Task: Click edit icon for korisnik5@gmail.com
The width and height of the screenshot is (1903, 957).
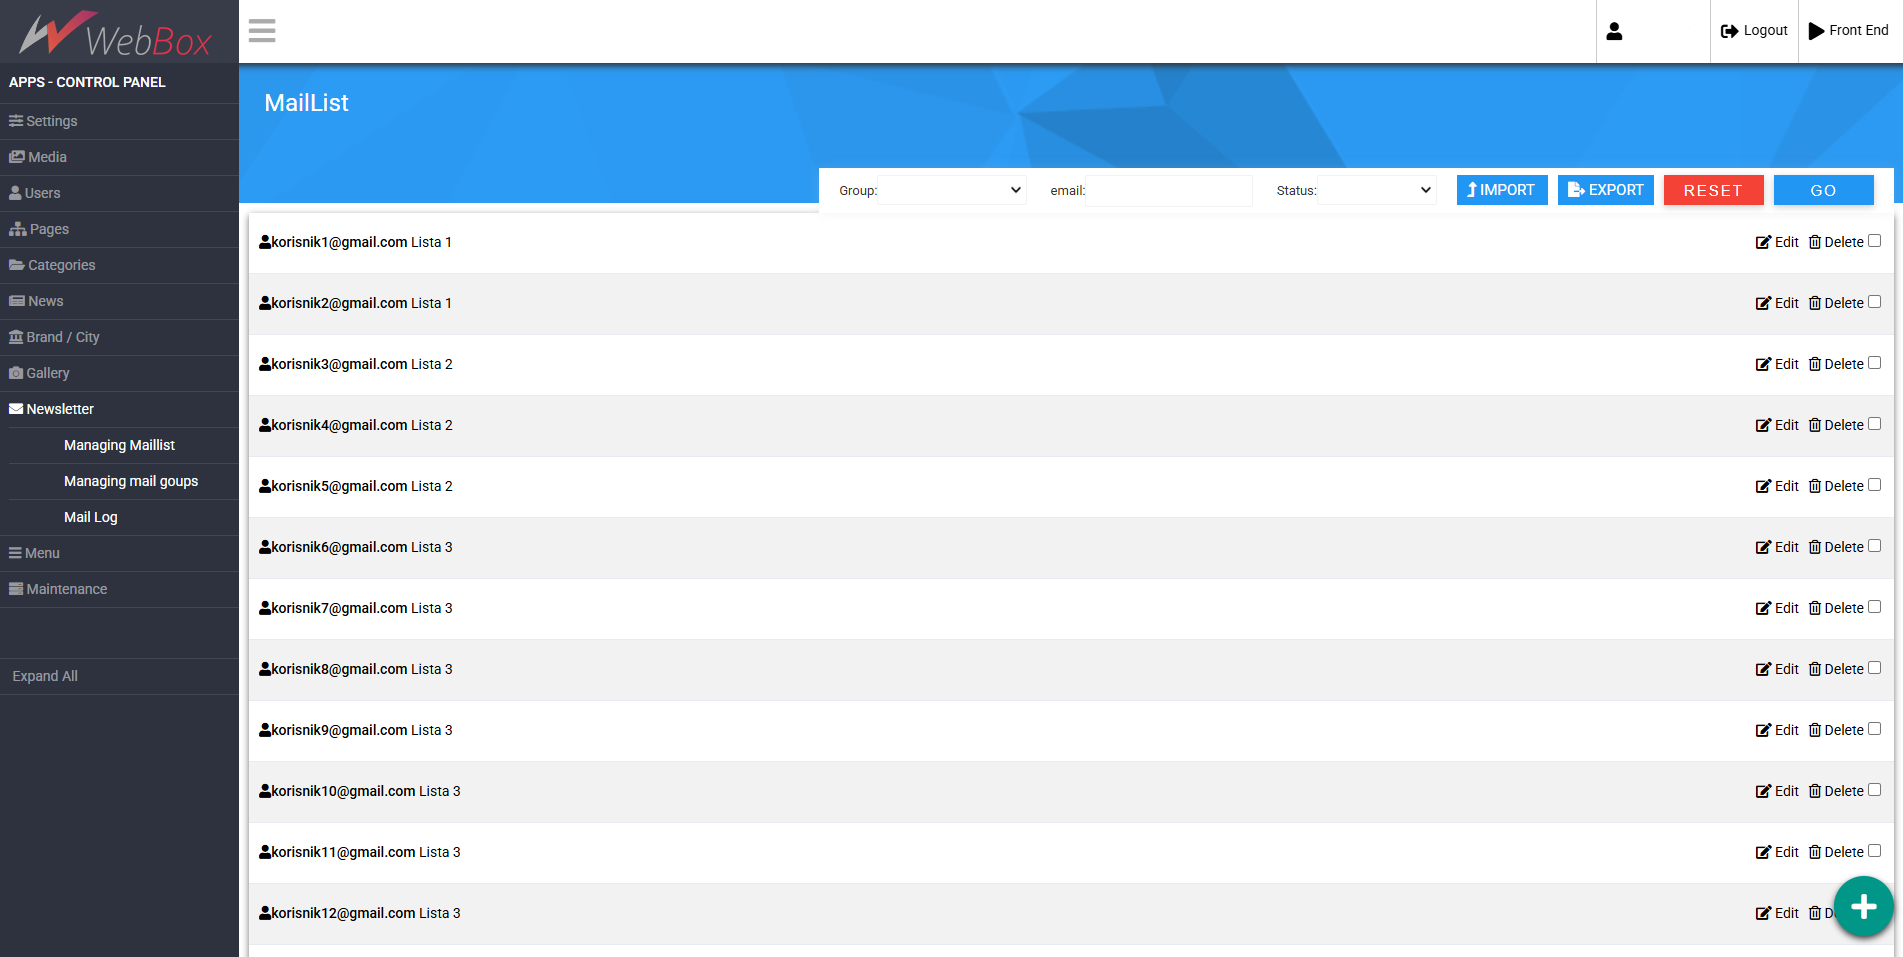Action: point(1763,487)
